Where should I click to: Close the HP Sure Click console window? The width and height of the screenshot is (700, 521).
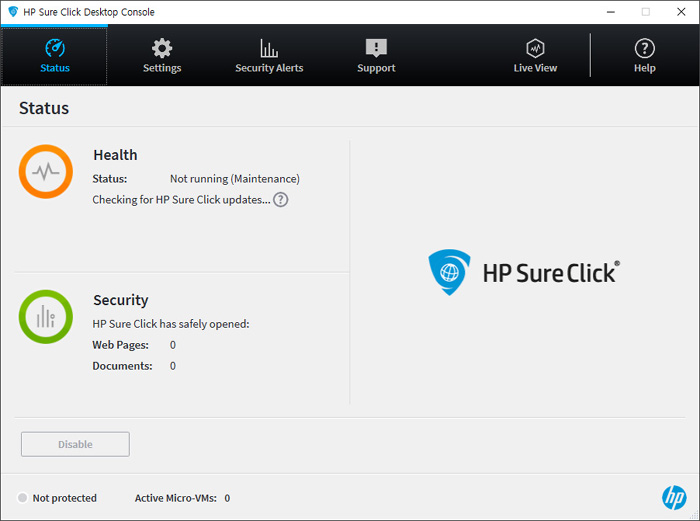tap(681, 12)
